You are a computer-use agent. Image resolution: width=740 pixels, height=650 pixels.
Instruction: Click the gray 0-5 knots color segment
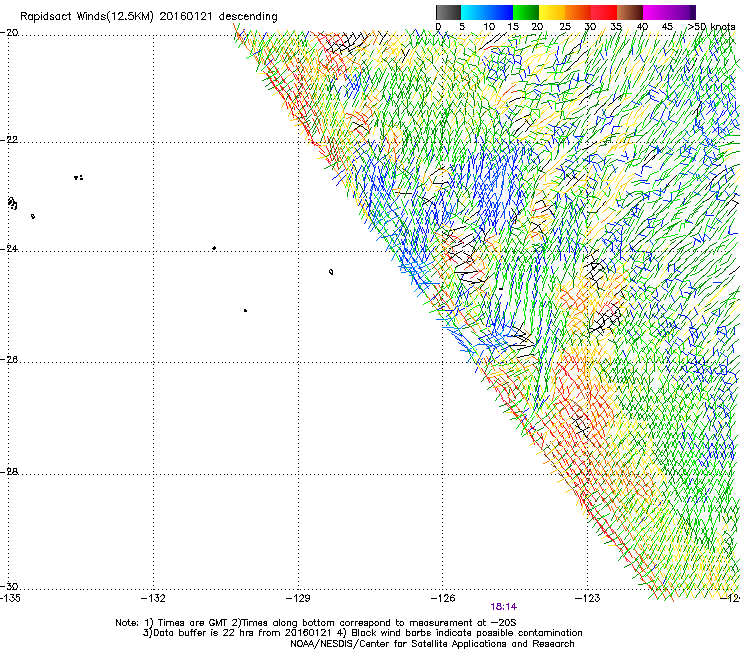(x=448, y=12)
